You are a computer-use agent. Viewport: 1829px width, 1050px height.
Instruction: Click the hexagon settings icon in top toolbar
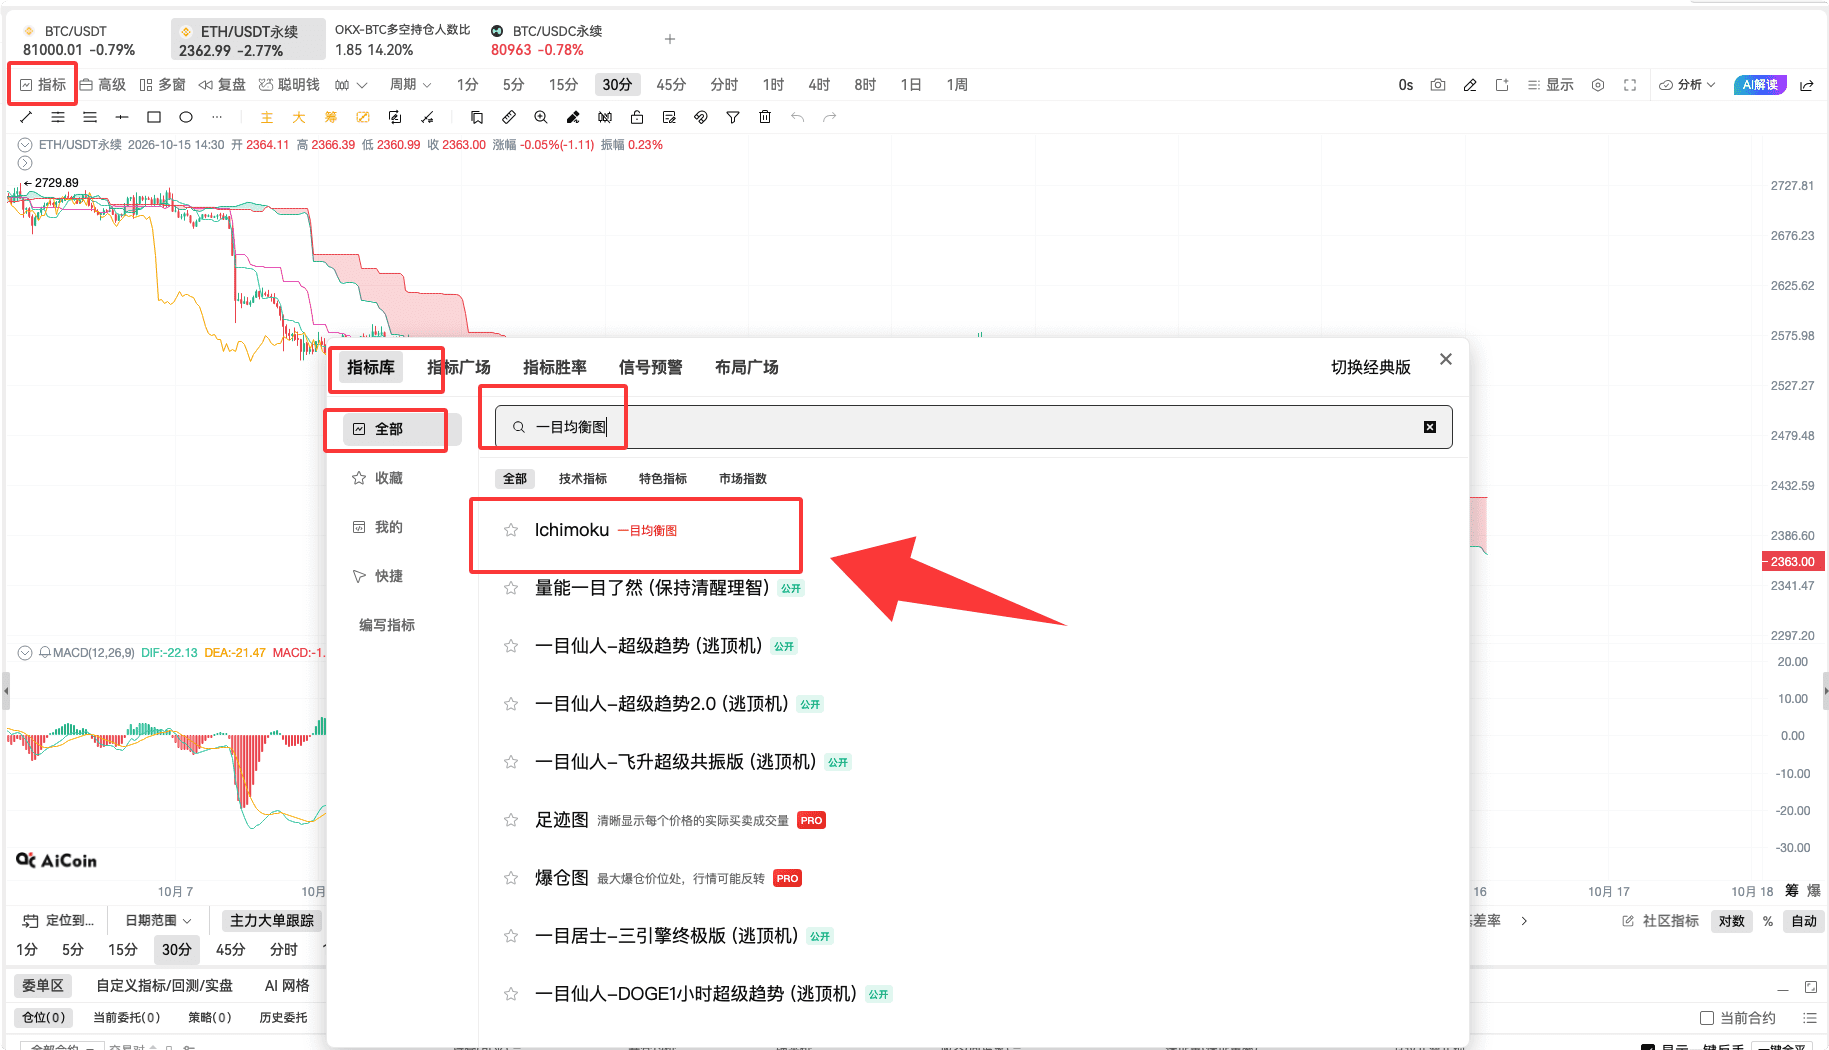point(1598,85)
